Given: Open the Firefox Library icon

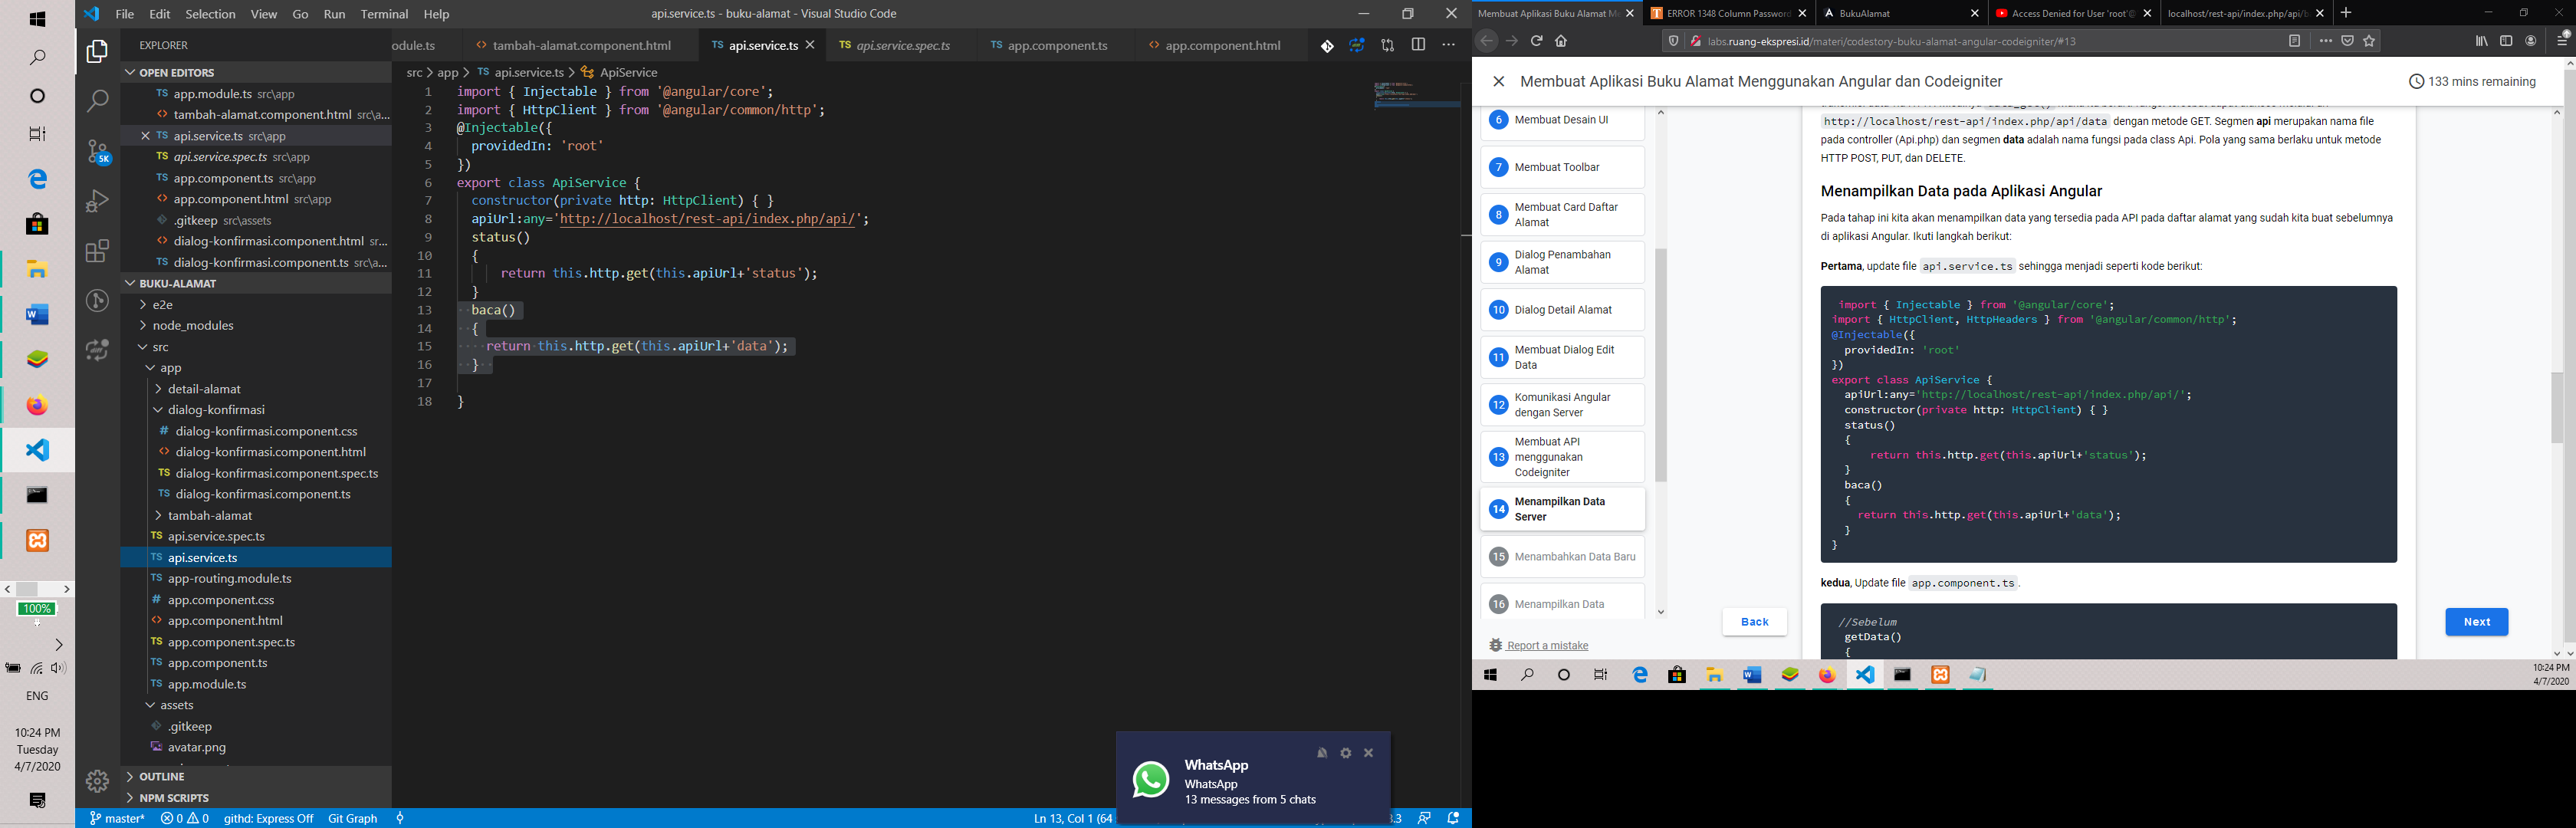Looking at the screenshot, I should coord(2481,41).
